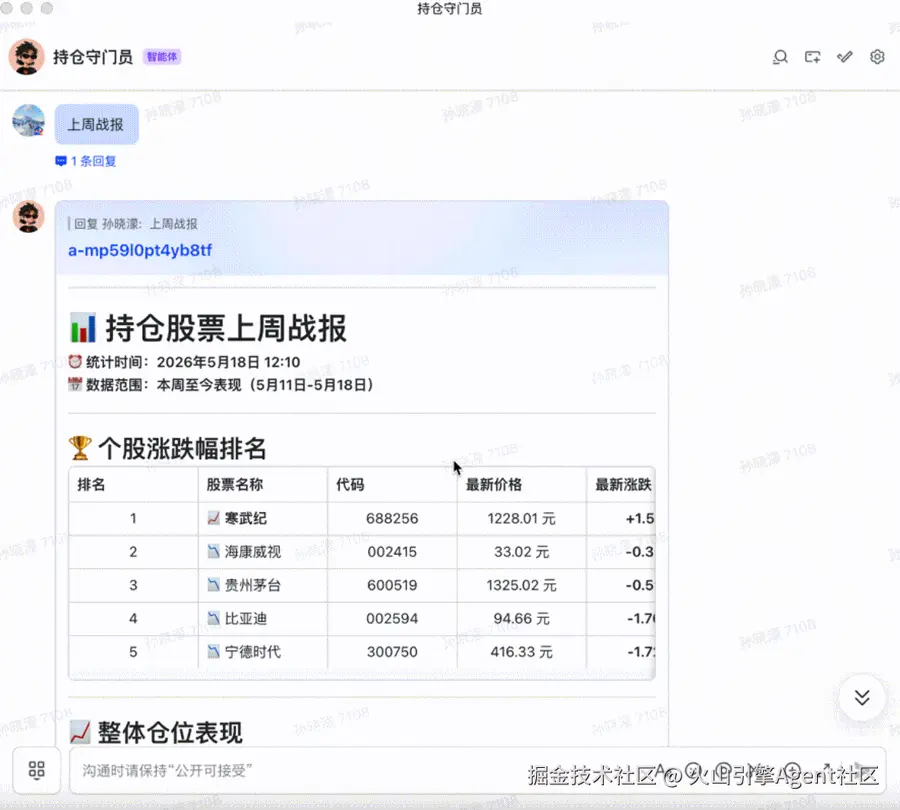Click the stock code 688256
The image size is (900, 810).
[x=392, y=518]
